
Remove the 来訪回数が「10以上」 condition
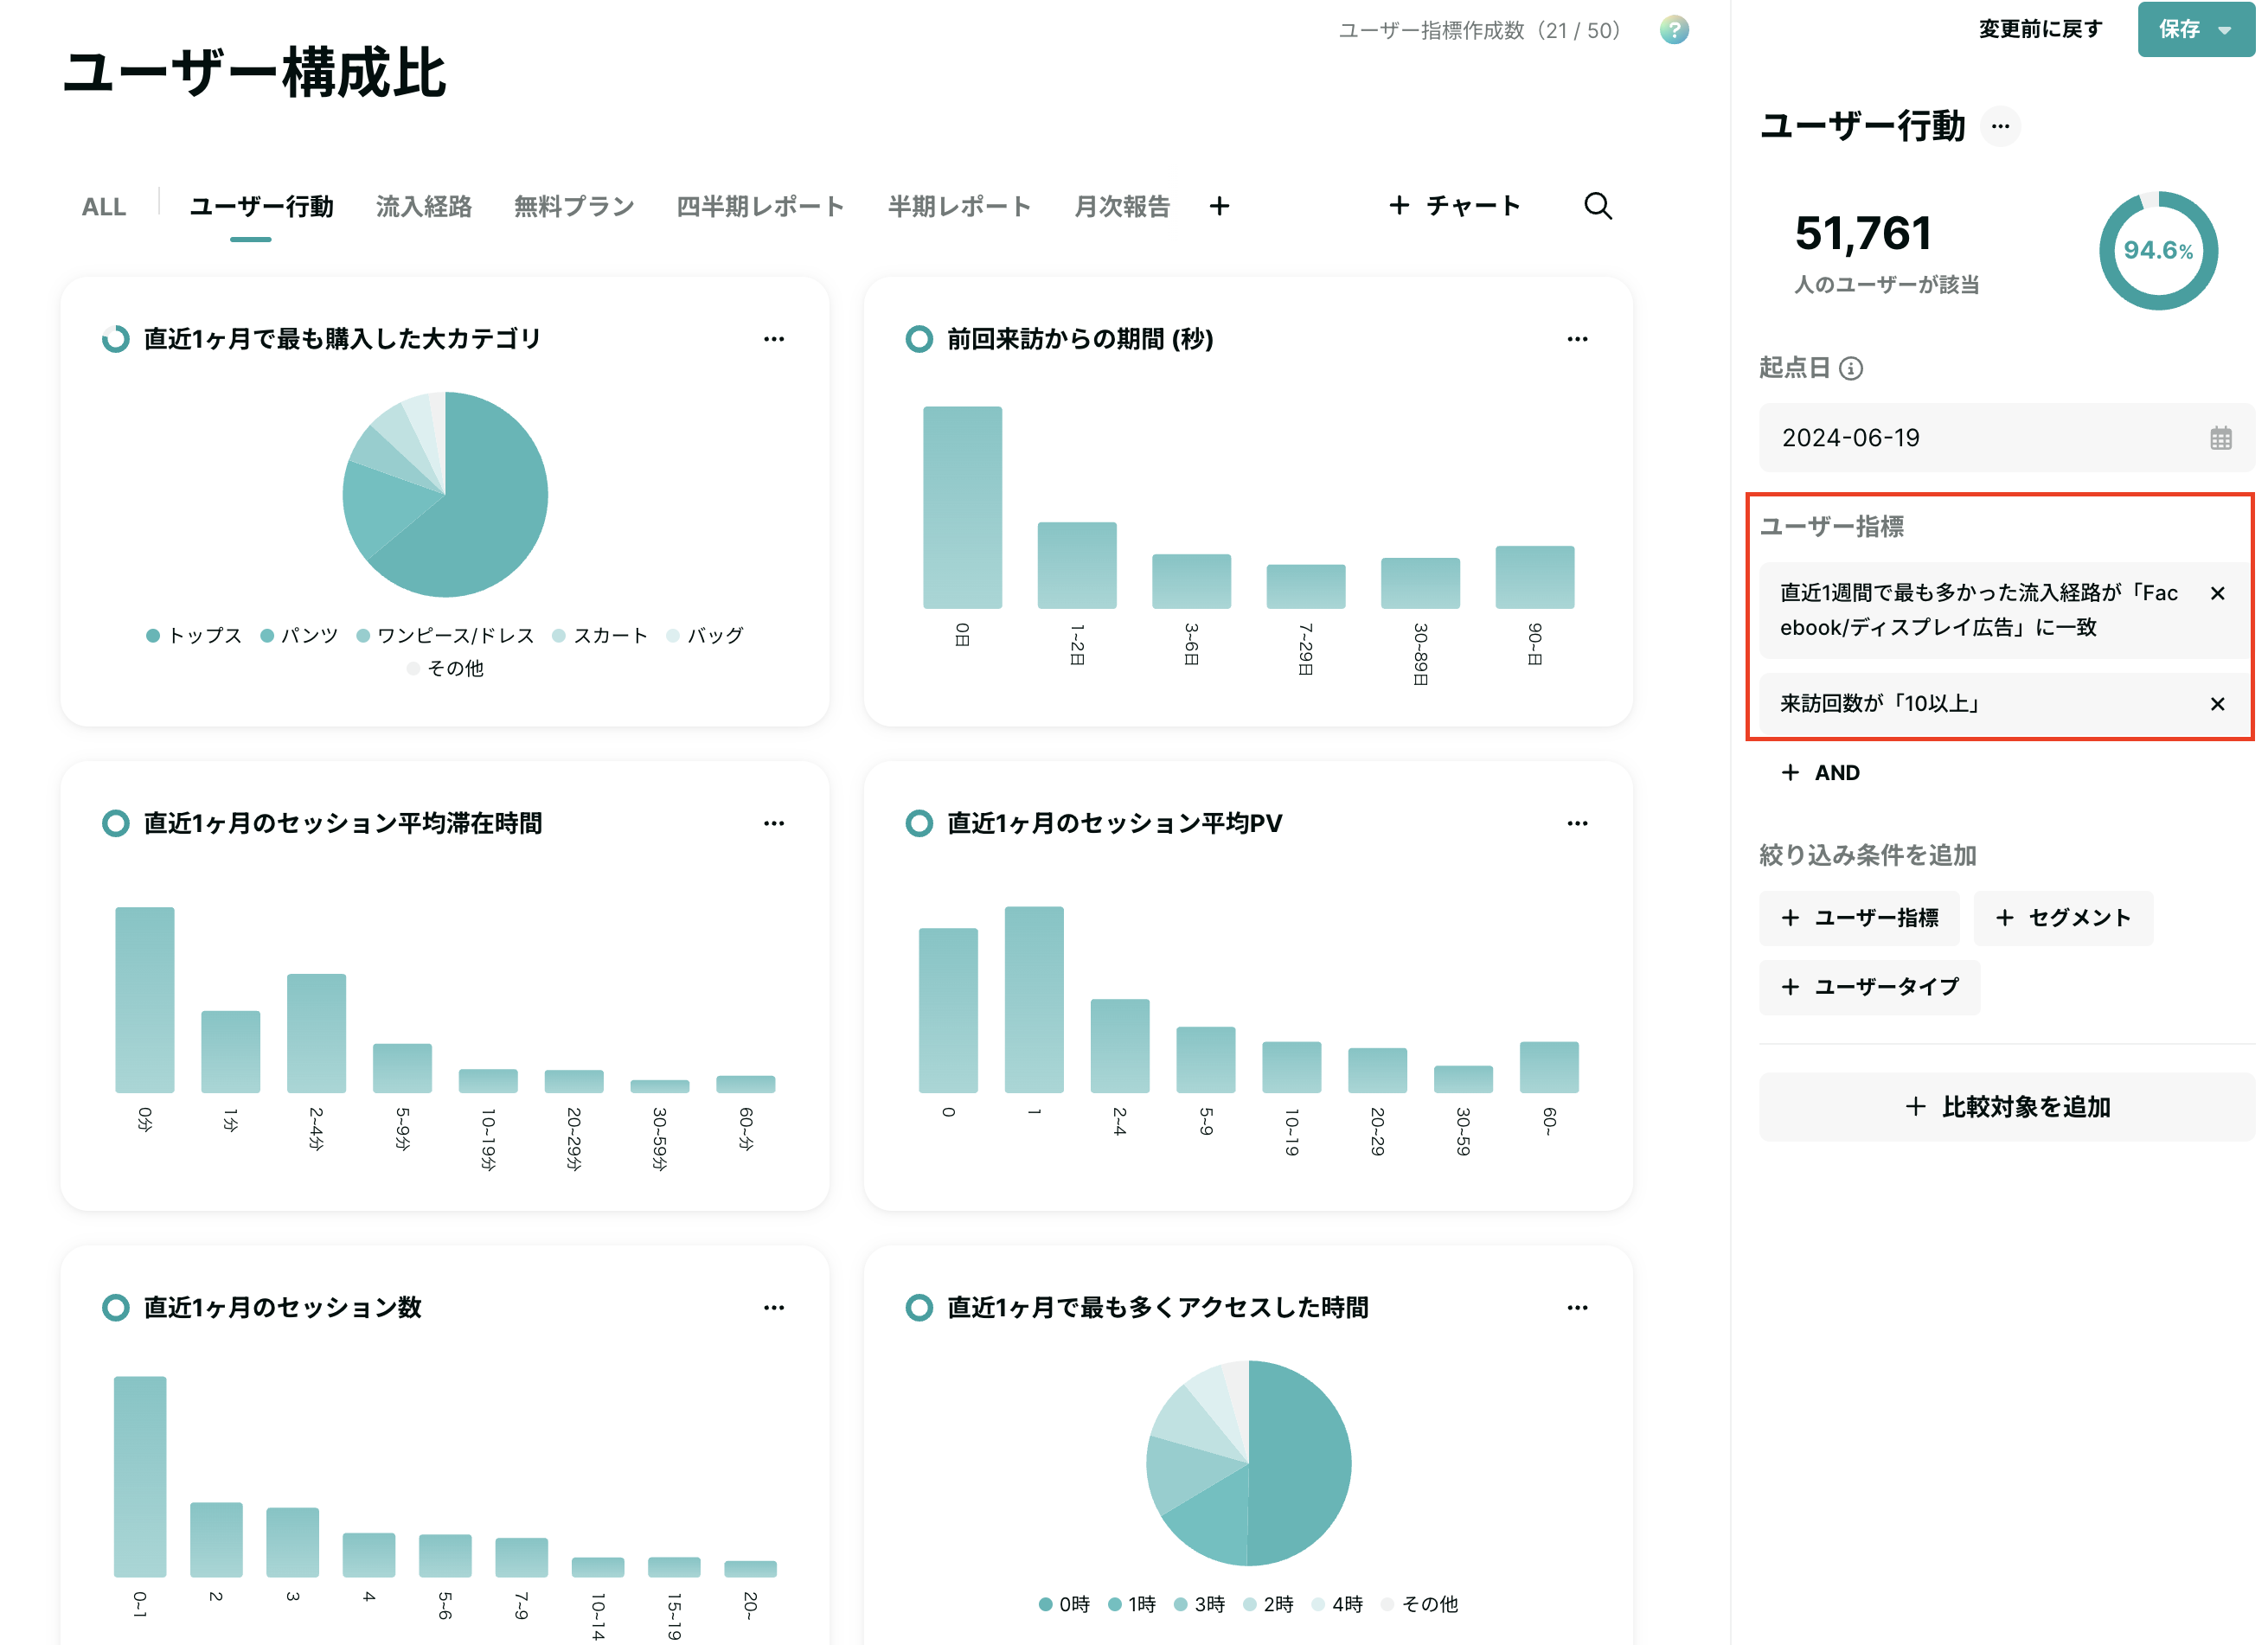click(x=2216, y=704)
